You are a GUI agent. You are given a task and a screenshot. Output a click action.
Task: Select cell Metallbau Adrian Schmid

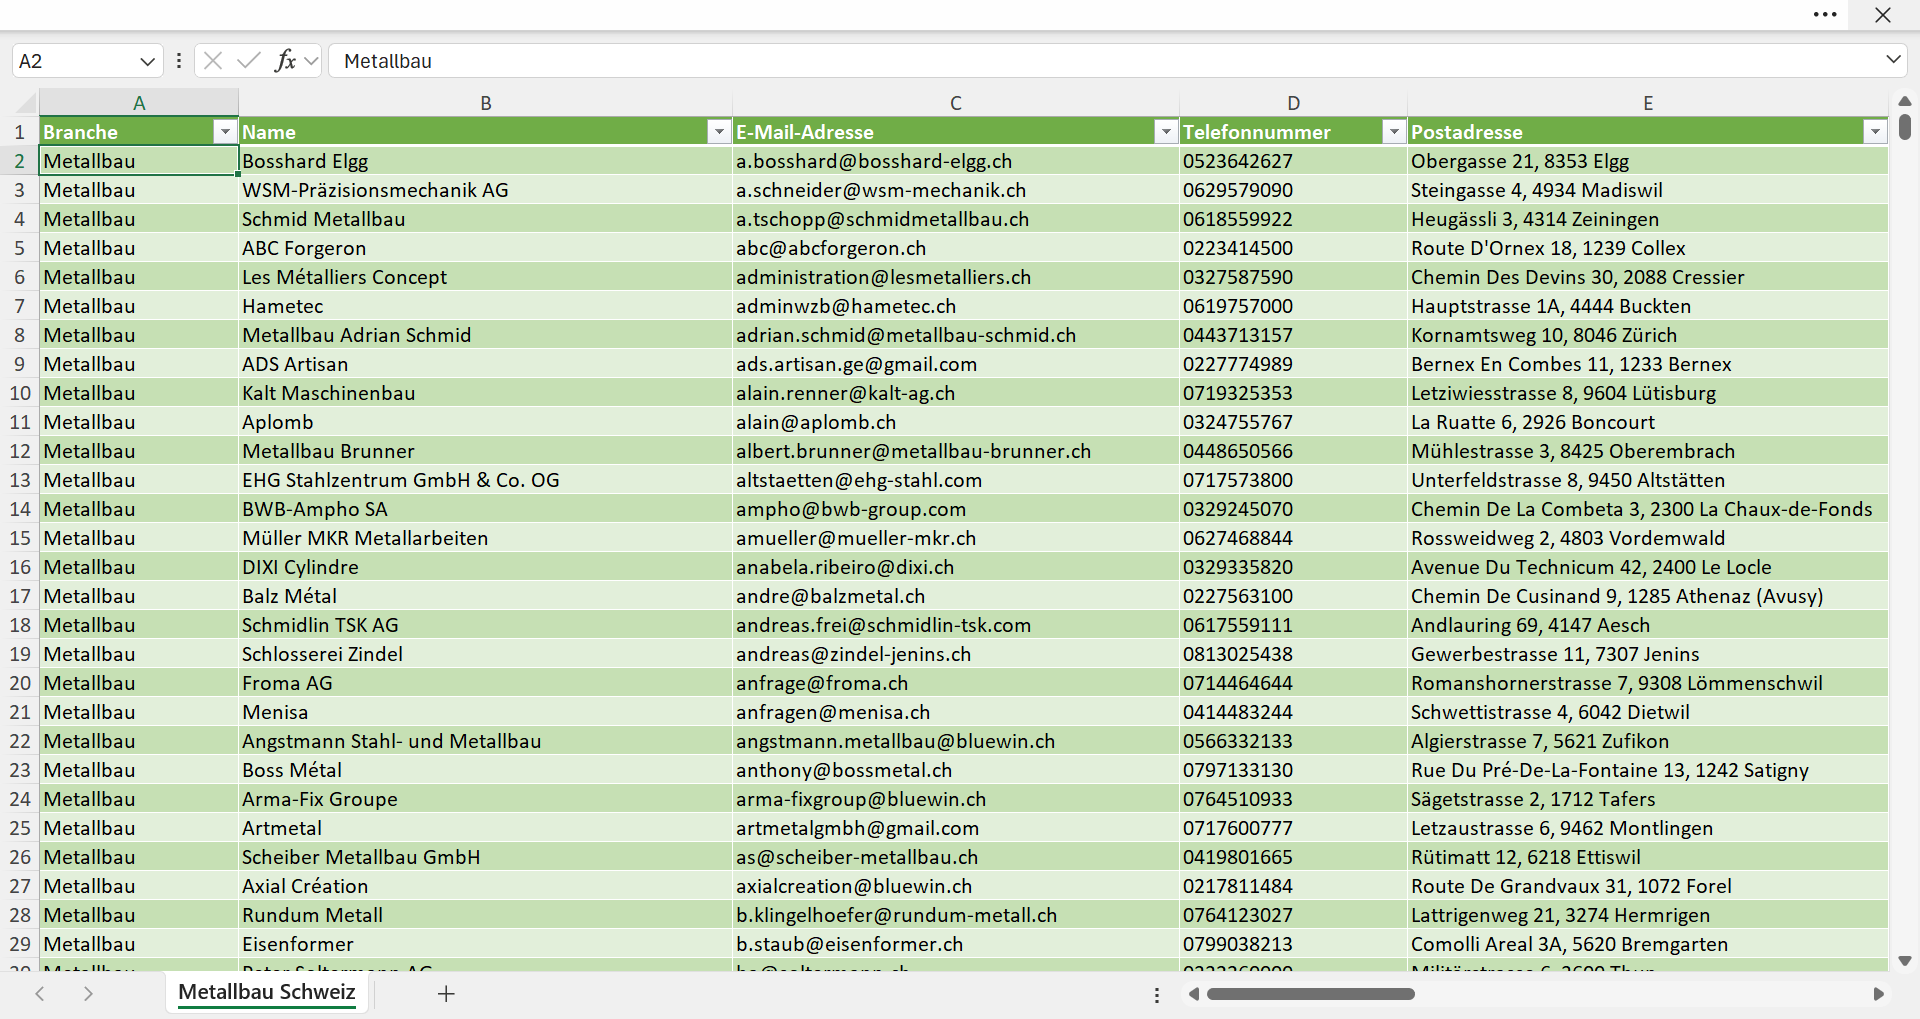click(486, 335)
